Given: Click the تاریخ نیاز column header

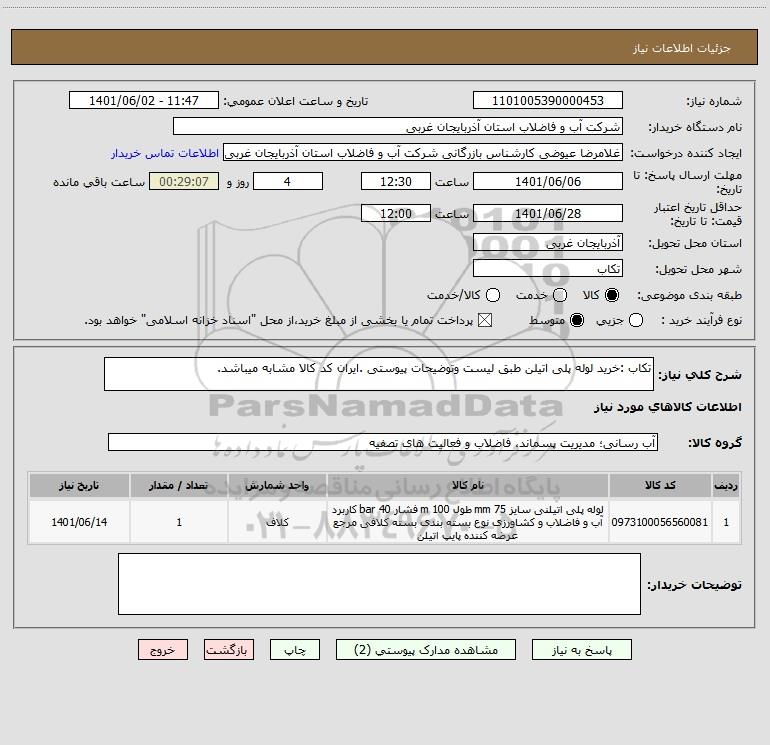Looking at the screenshot, I should pyautogui.click(x=79, y=485).
